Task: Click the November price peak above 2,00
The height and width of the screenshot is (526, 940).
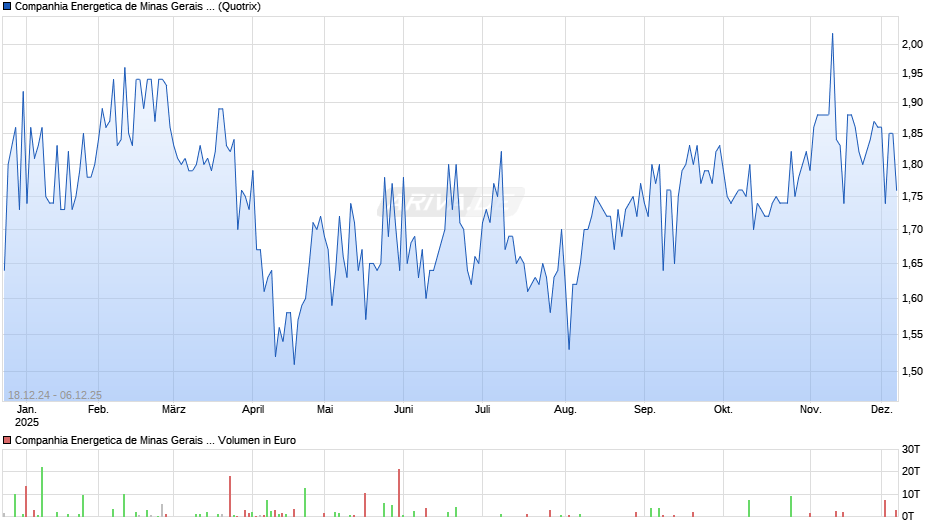Action: click(832, 35)
